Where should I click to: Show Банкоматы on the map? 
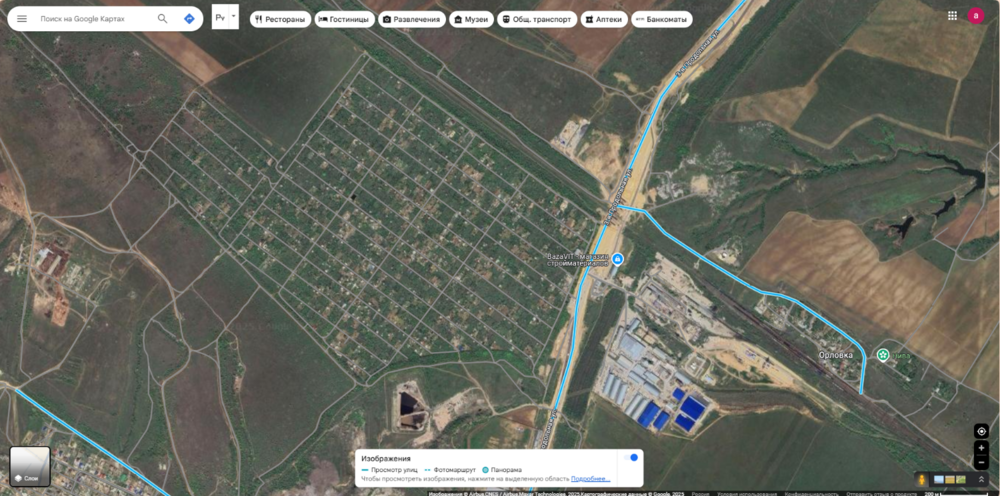pos(661,19)
